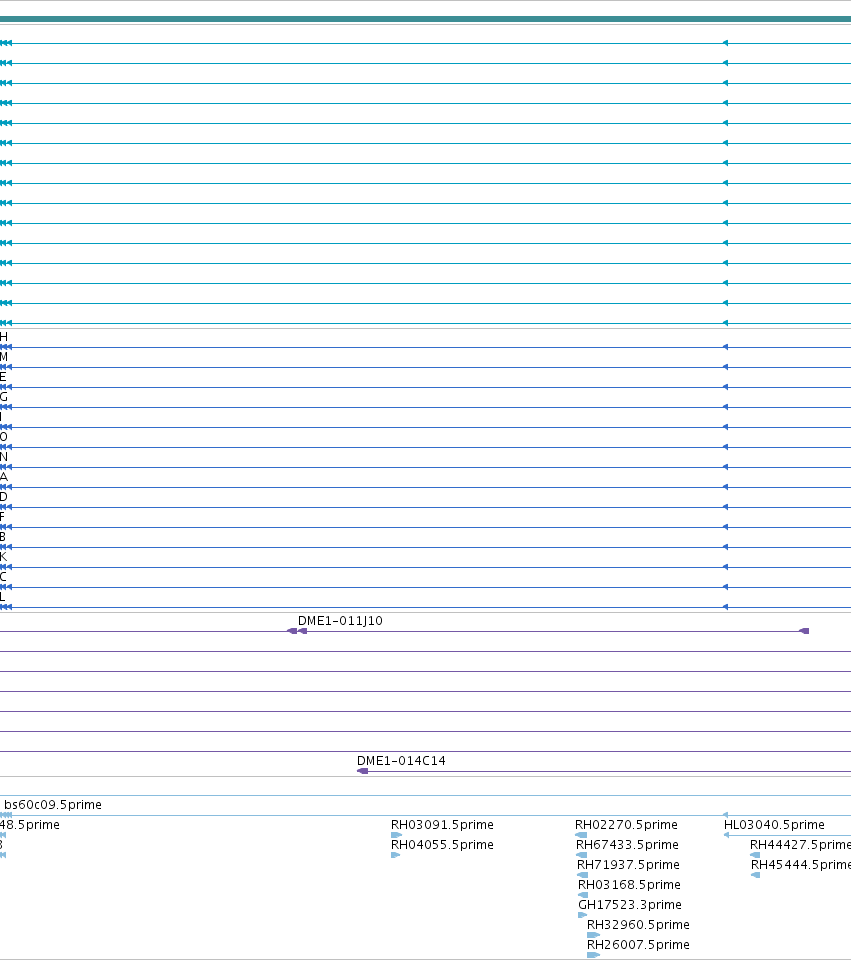This screenshot has height=960, width=851.
Task: Click the arrow glyph beneath bs60c09.5prime label
Action: pos(6,815)
